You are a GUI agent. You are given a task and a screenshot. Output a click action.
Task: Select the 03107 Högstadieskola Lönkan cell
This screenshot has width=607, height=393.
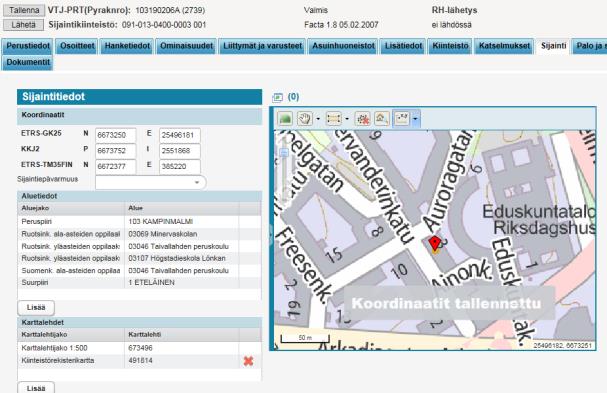point(182,258)
